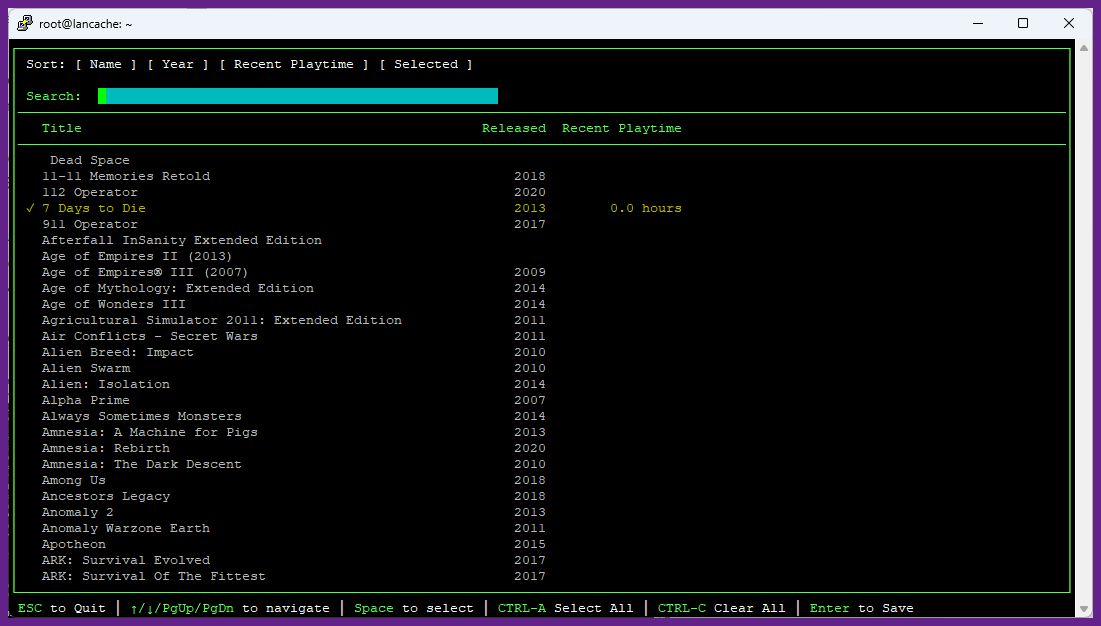
Task: Select Amnesia: A Machine for Pigs
Action: coord(150,432)
